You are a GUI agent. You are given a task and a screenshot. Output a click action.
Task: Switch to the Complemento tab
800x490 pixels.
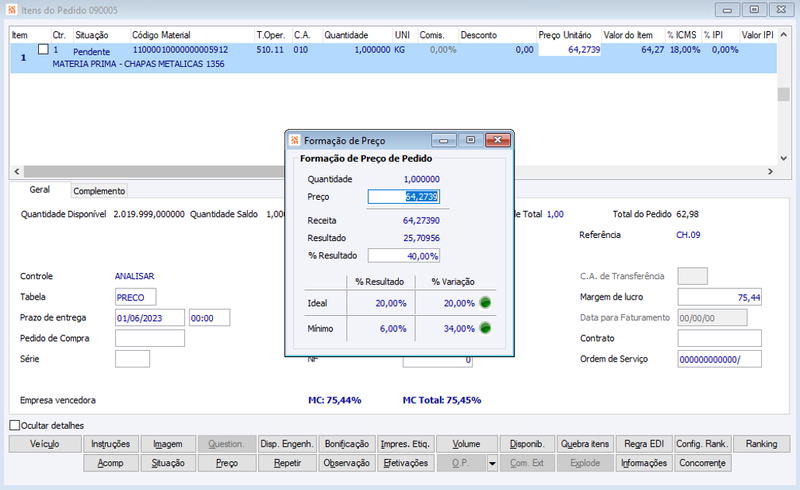(99, 191)
